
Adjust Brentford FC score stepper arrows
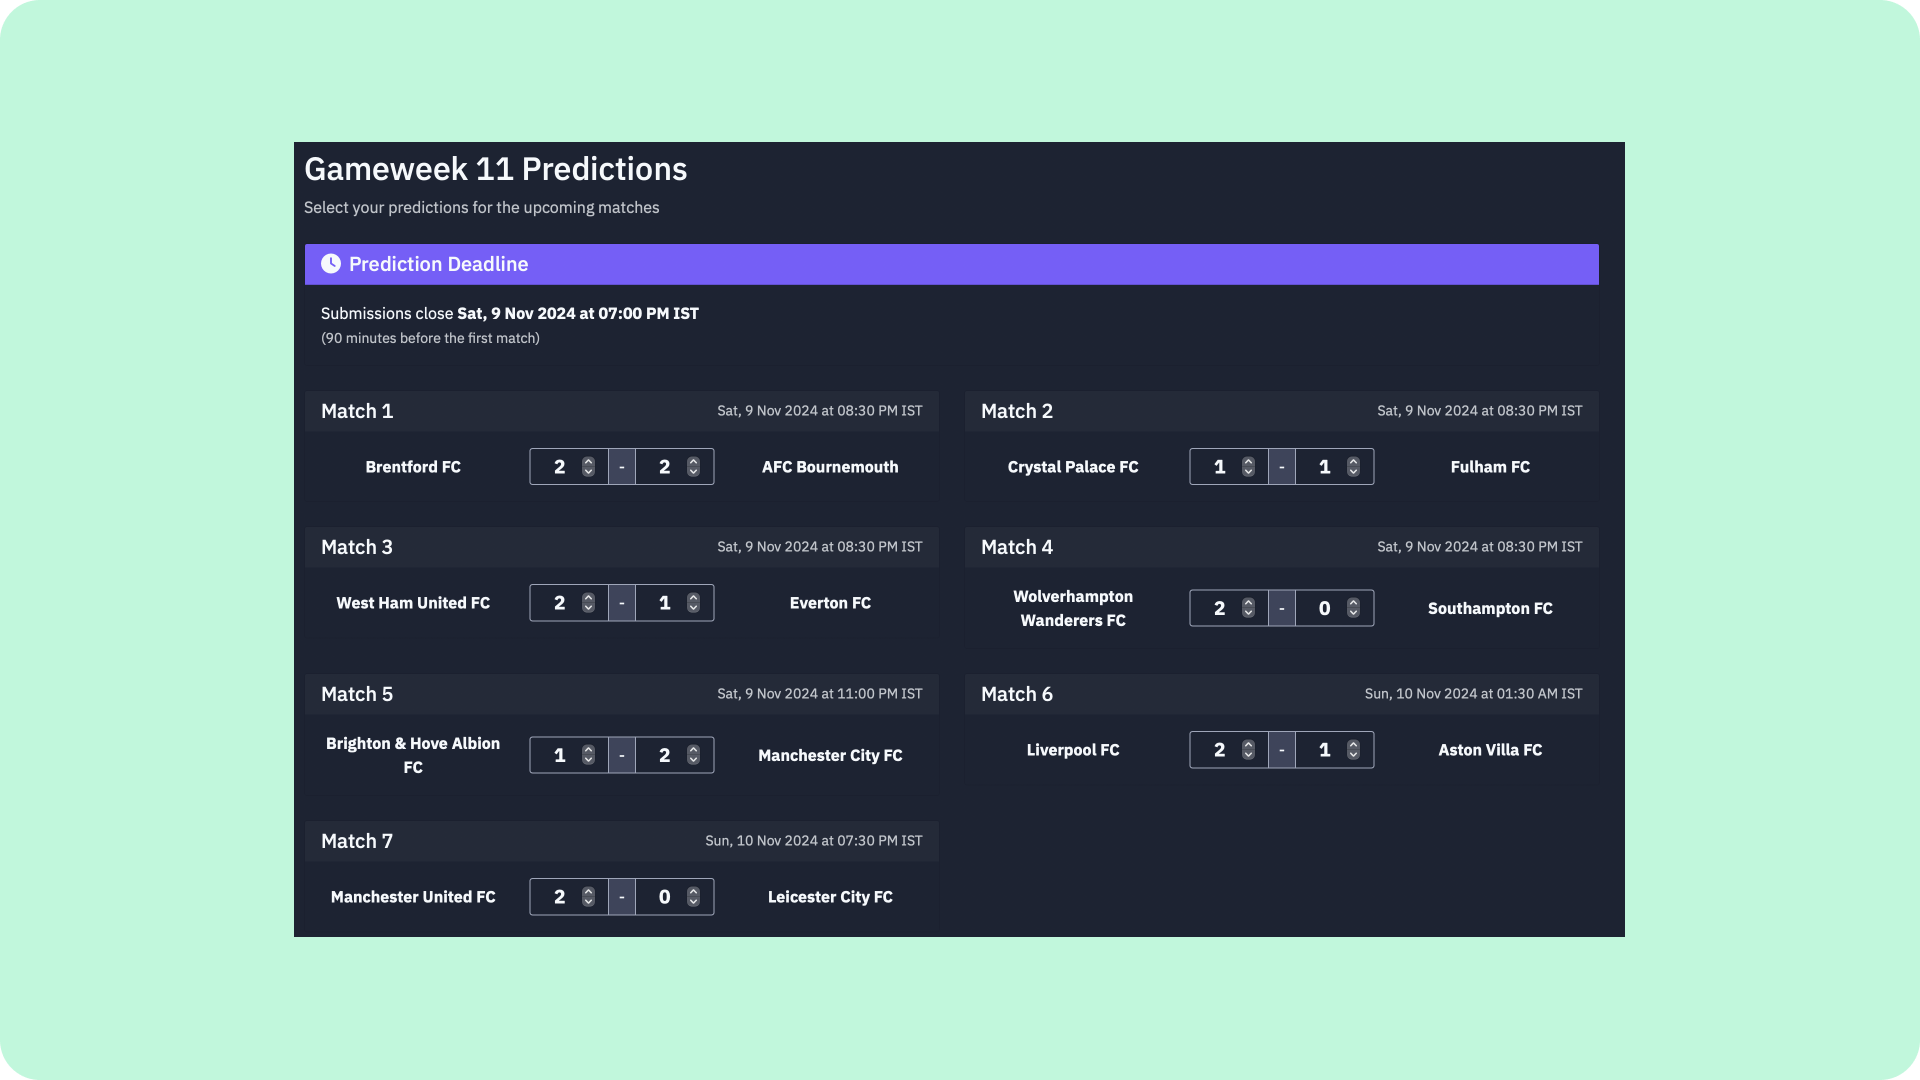coord(588,467)
